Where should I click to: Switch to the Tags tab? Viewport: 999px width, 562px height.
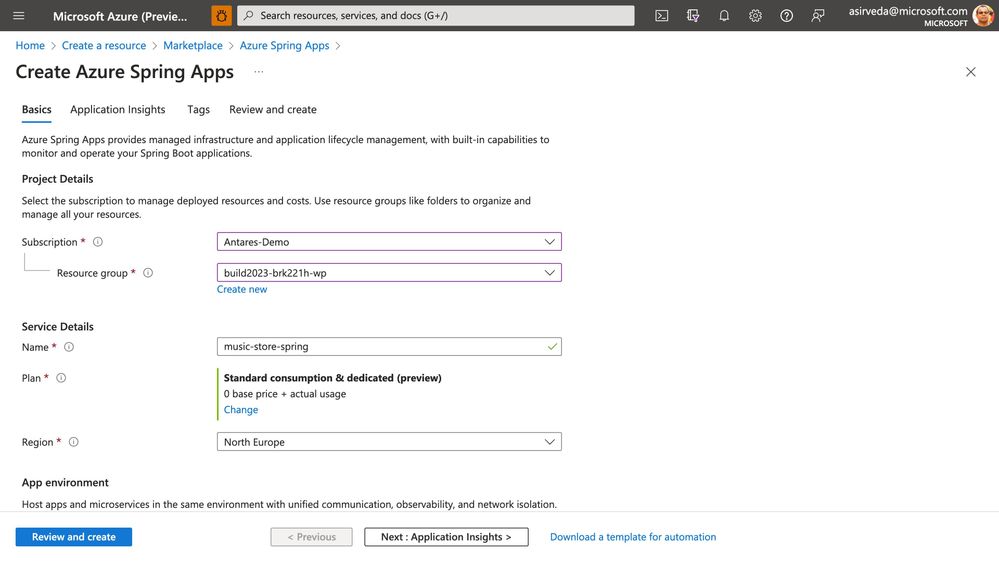coord(198,110)
